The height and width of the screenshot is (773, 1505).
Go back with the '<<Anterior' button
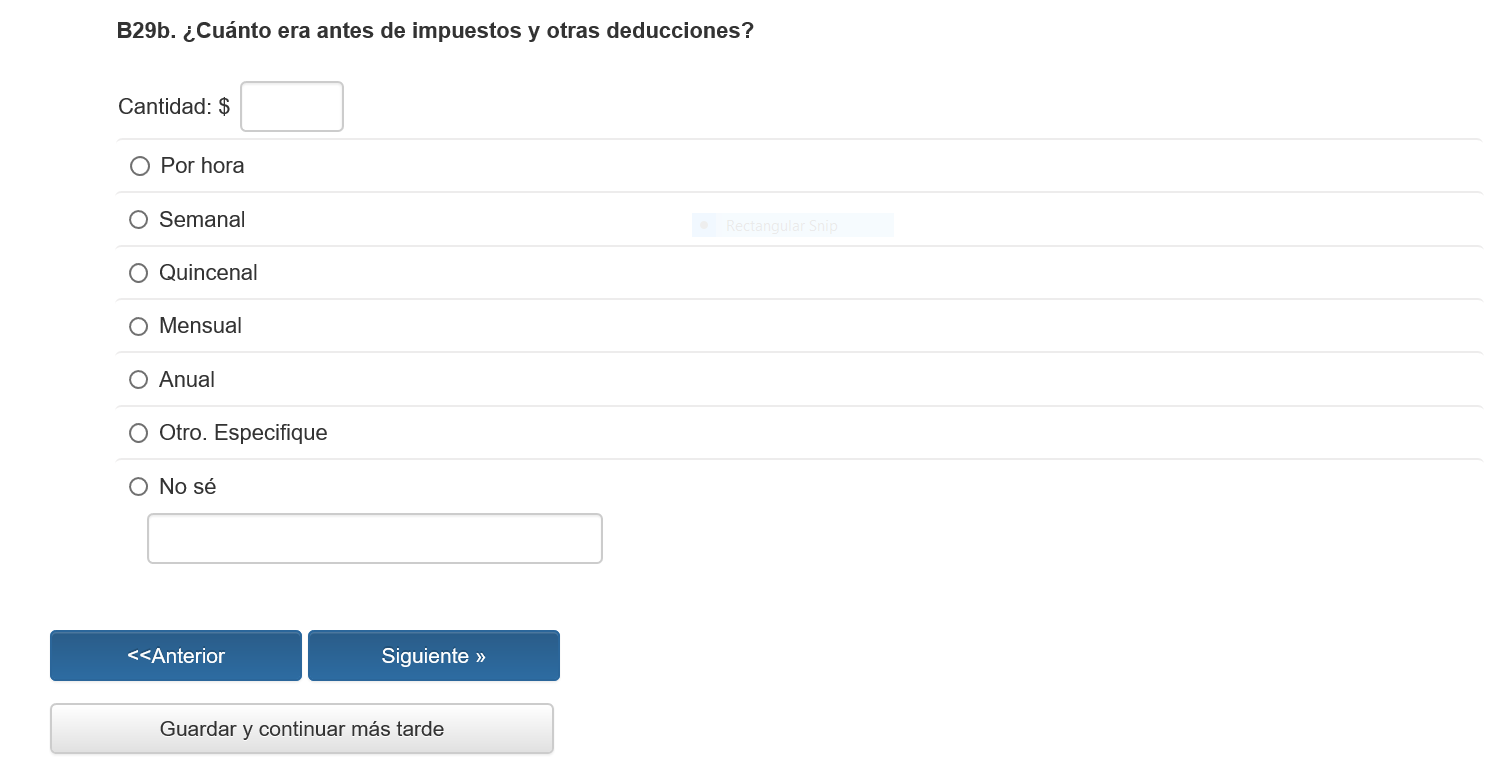[x=176, y=656]
